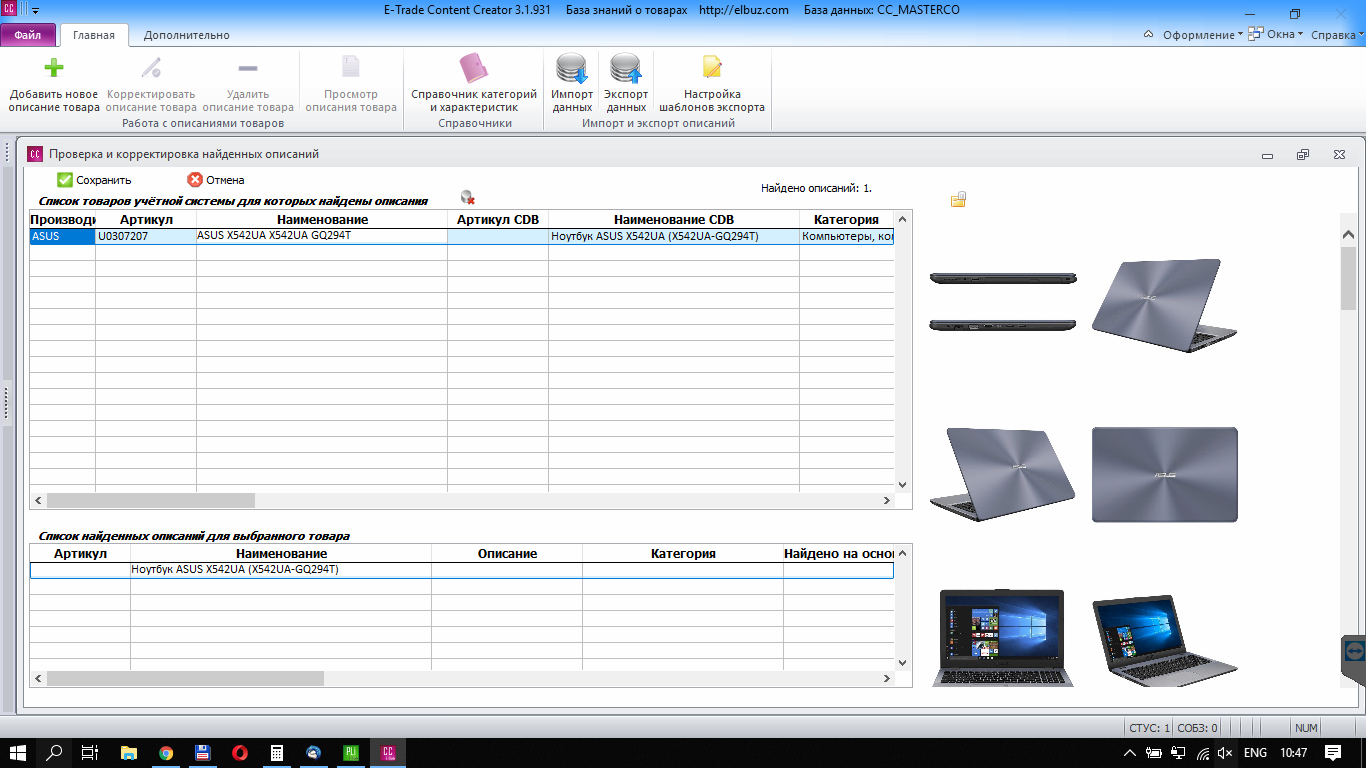Select the open laptop front view thumbnail

[1003, 638]
